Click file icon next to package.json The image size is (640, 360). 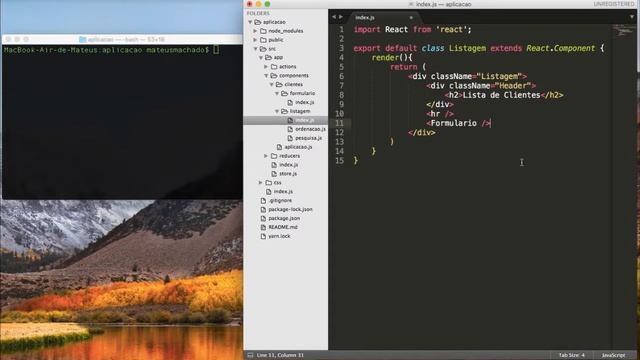click(x=263, y=218)
